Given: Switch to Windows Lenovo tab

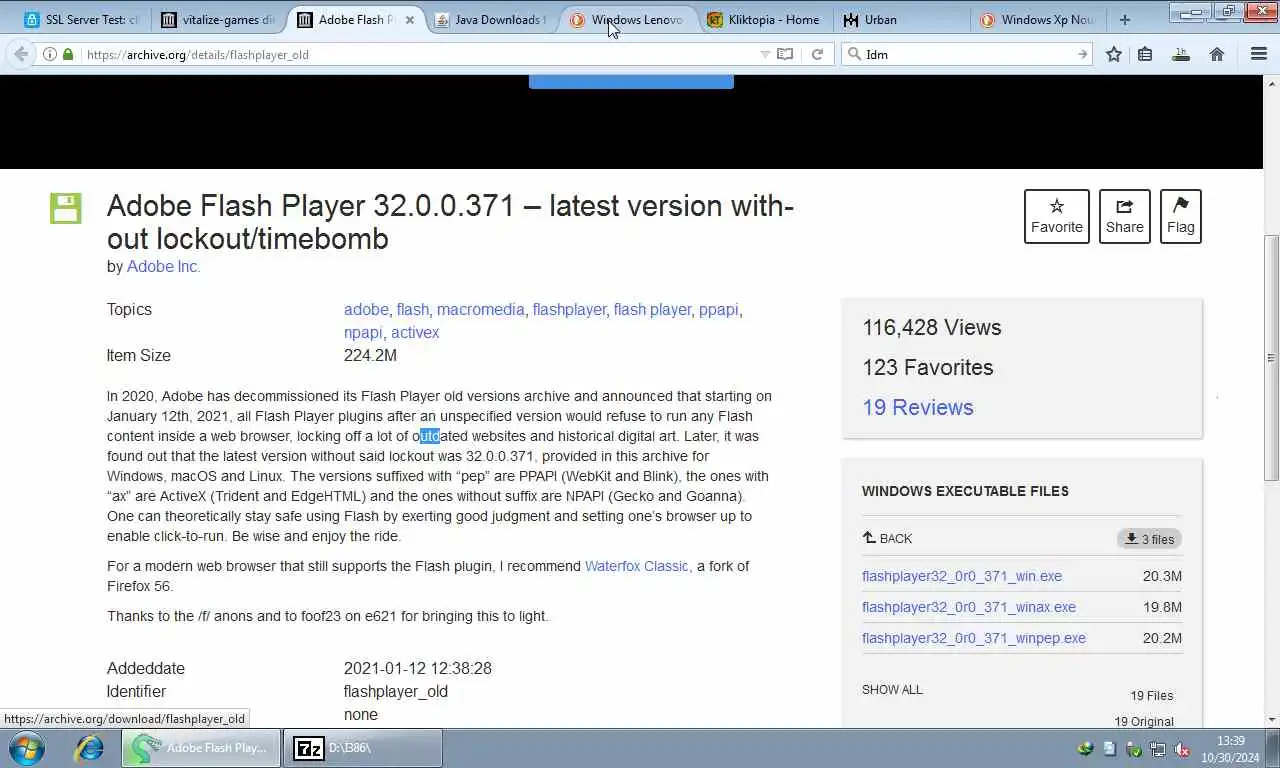Looking at the screenshot, I should click(x=626, y=19).
